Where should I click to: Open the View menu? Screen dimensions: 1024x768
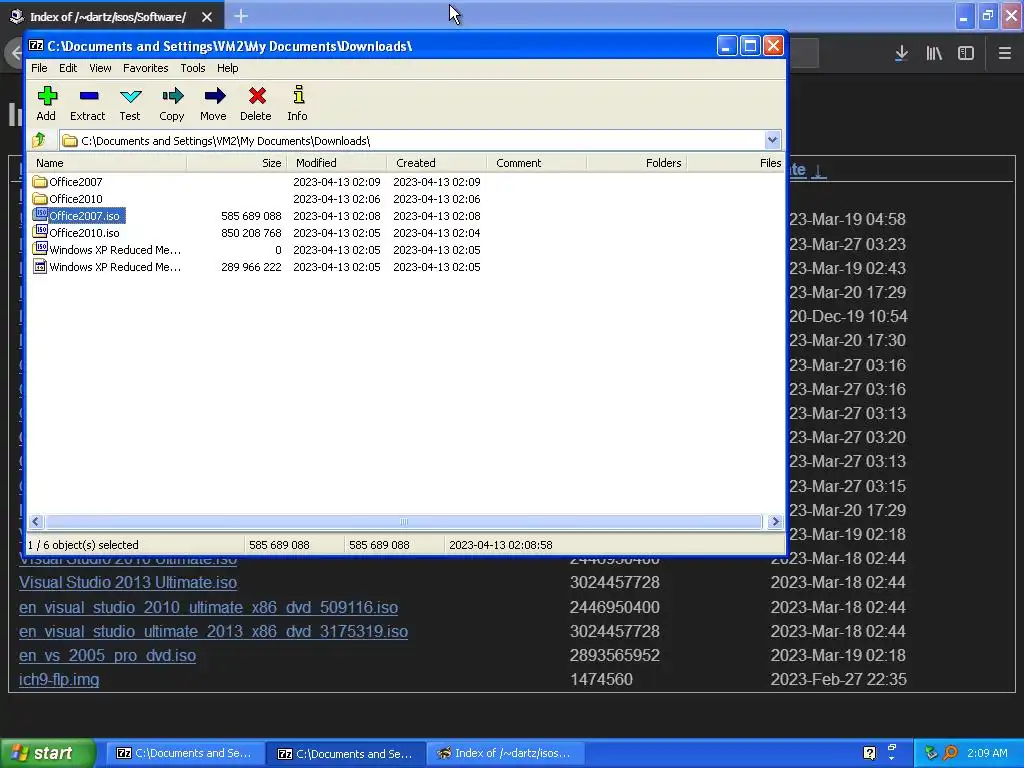[x=100, y=68]
